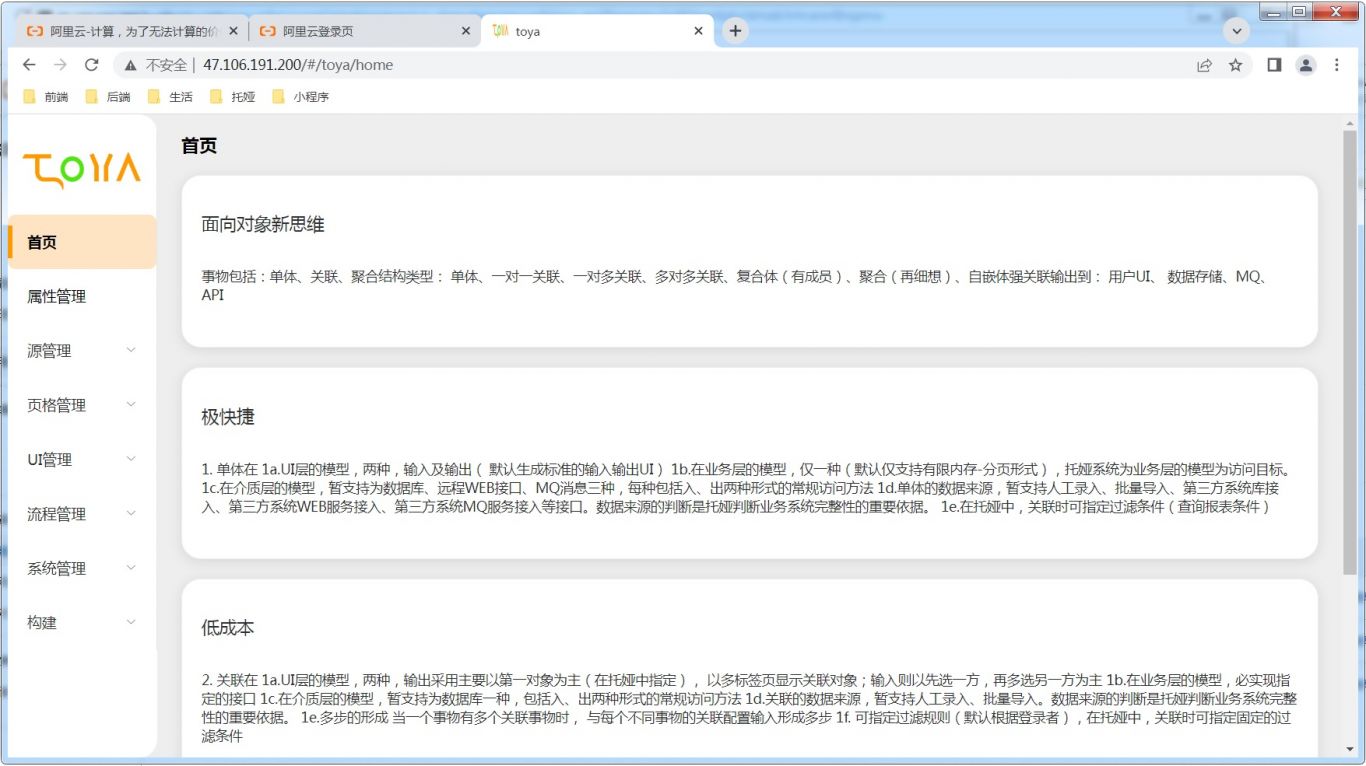
Task: Go back with the browser back arrow
Action: coord(29,65)
